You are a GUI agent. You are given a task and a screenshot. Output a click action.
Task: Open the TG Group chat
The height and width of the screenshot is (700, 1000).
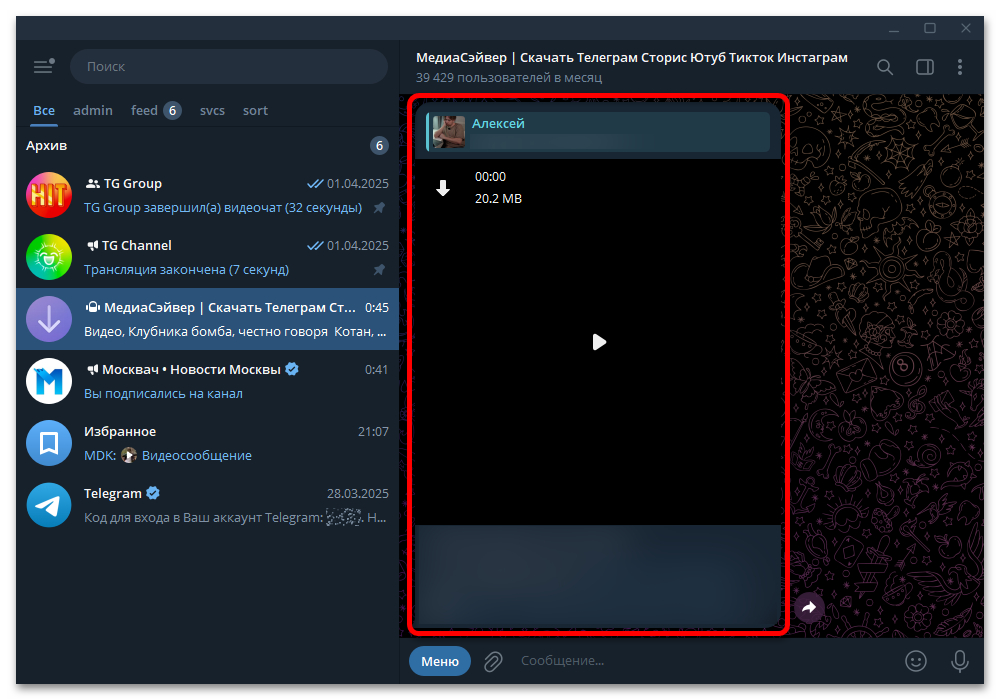tap(207, 195)
